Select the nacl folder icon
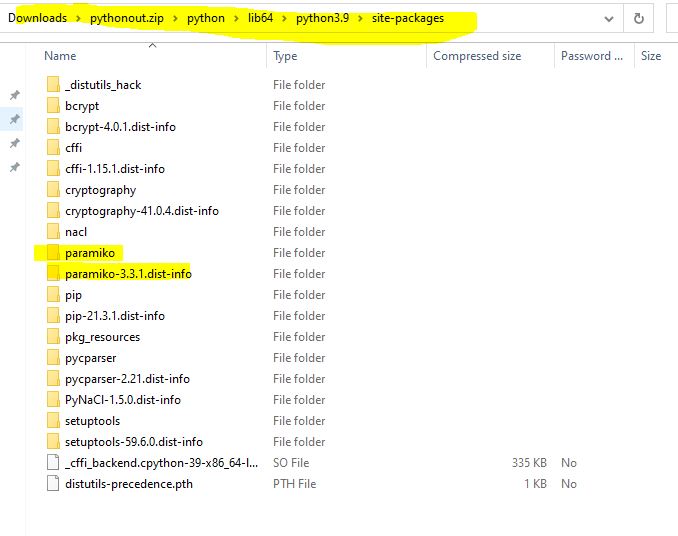678x536 pixels. point(53,232)
